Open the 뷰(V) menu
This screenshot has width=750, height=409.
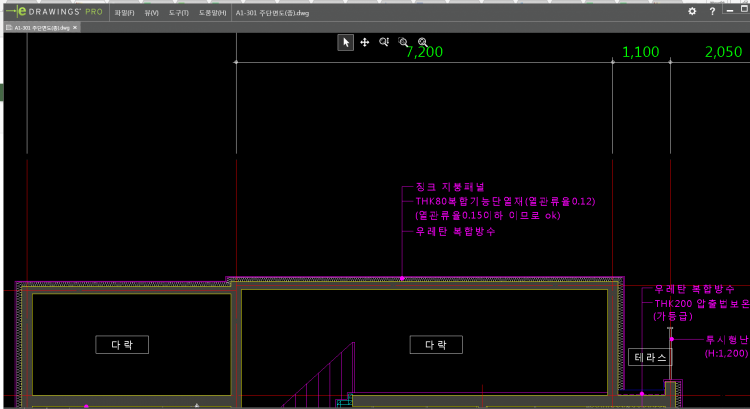pos(151,12)
